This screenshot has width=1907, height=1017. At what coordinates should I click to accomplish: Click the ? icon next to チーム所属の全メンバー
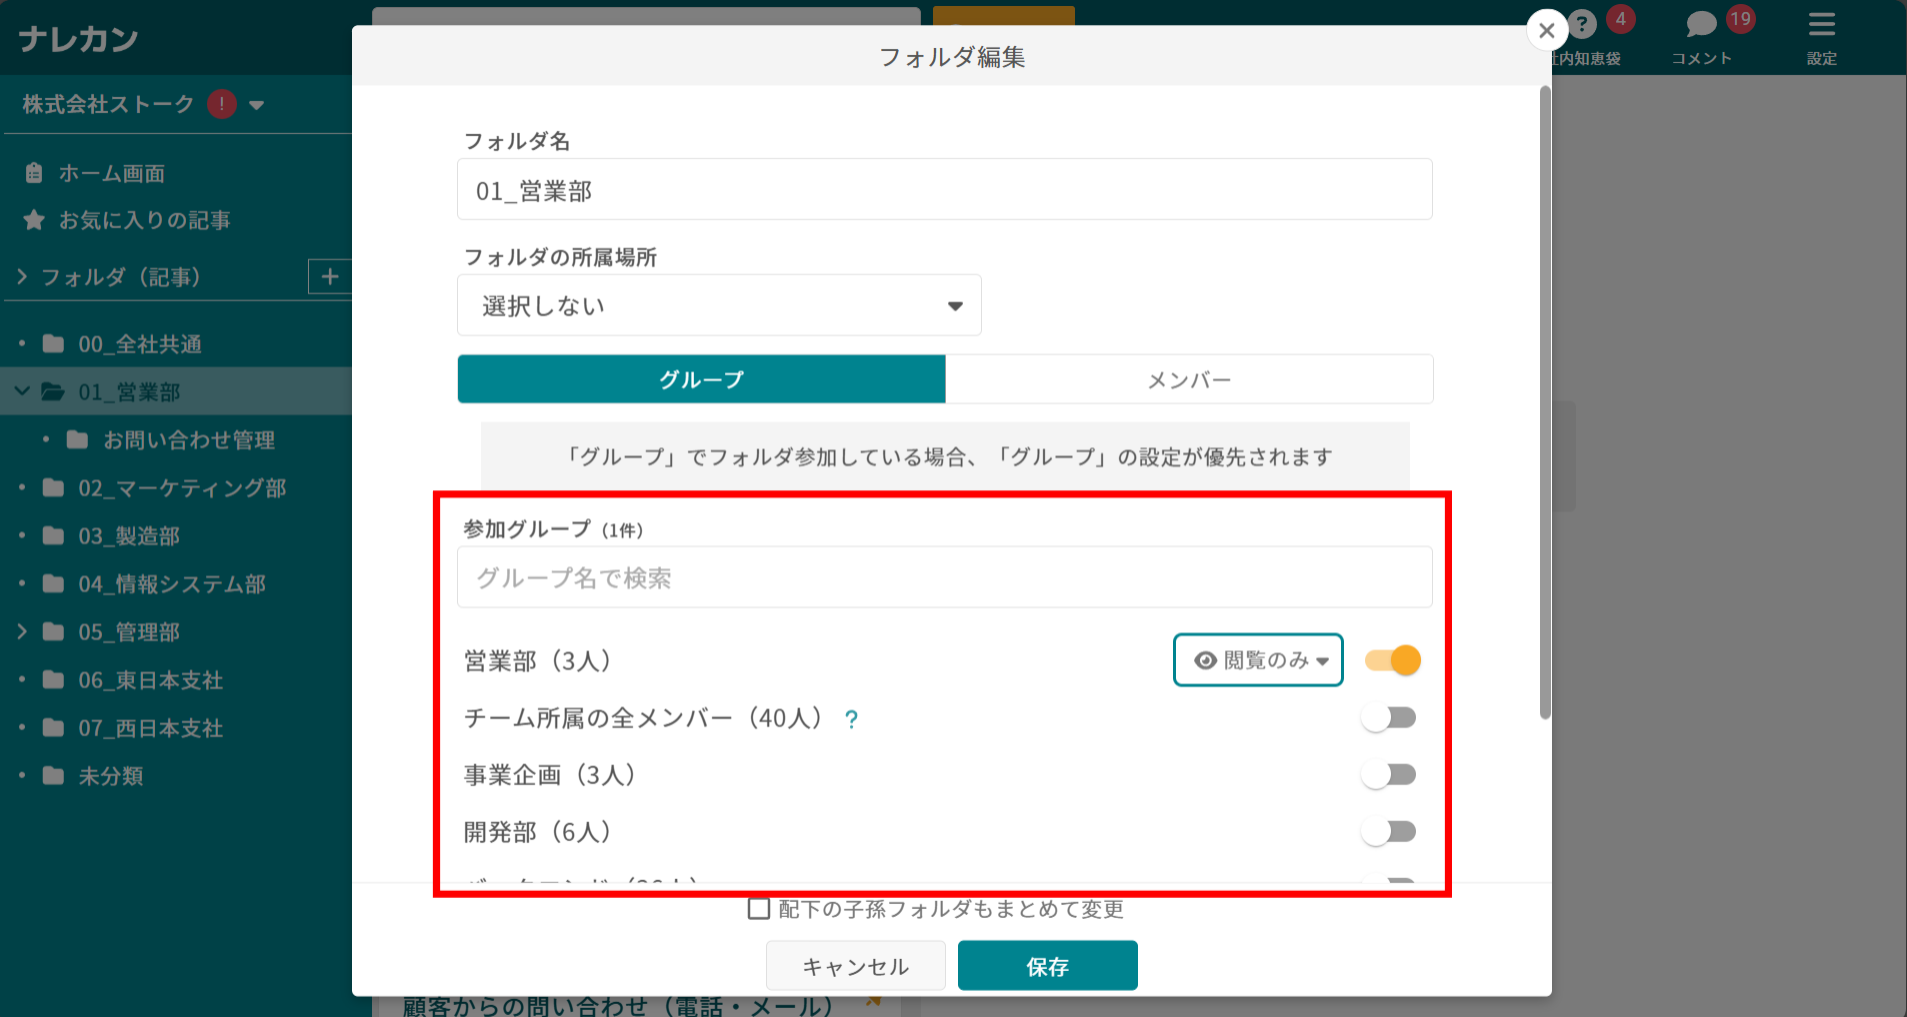click(851, 717)
